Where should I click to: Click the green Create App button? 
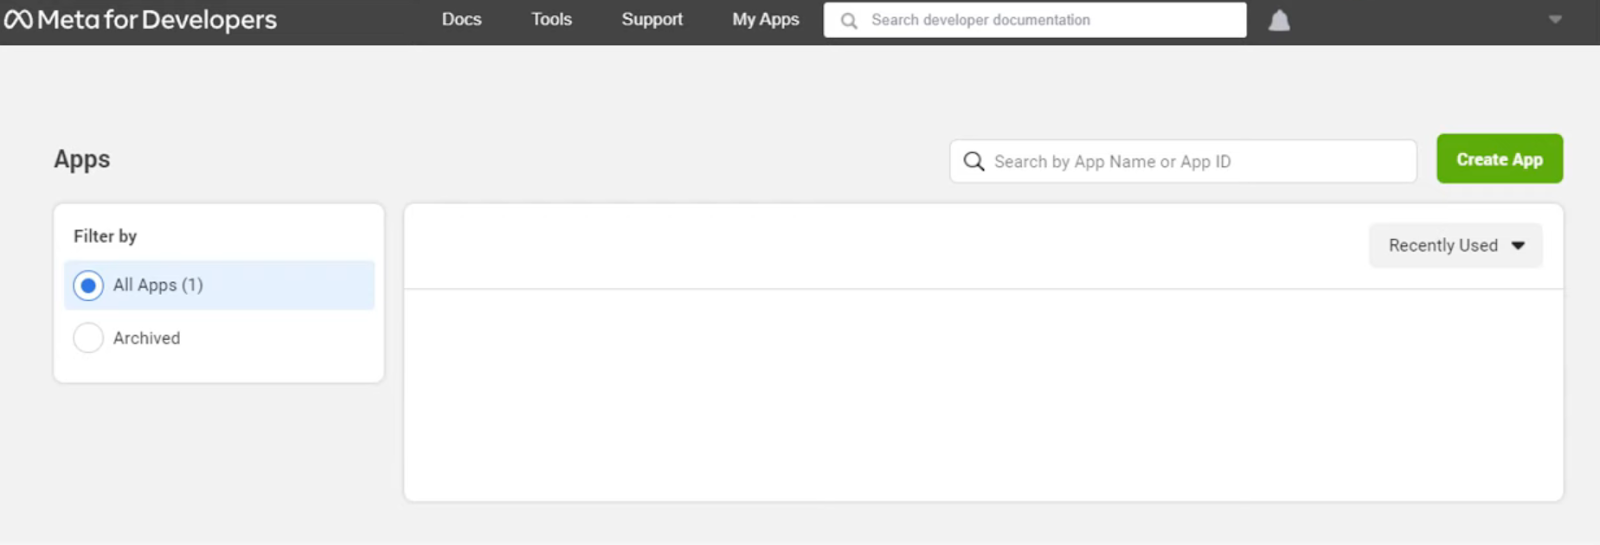pyautogui.click(x=1499, y=159)
